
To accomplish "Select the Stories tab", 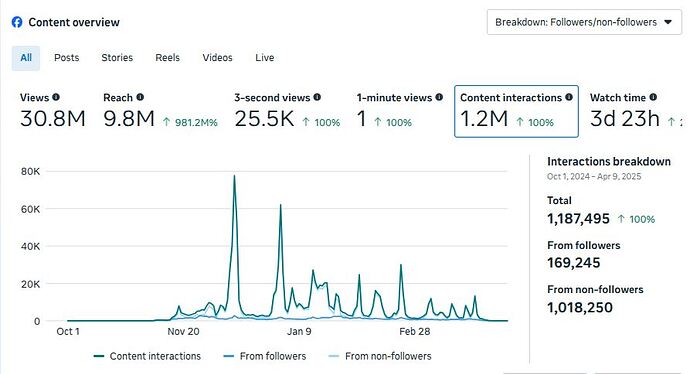I will pyautogui.click(x=117, y=58).
